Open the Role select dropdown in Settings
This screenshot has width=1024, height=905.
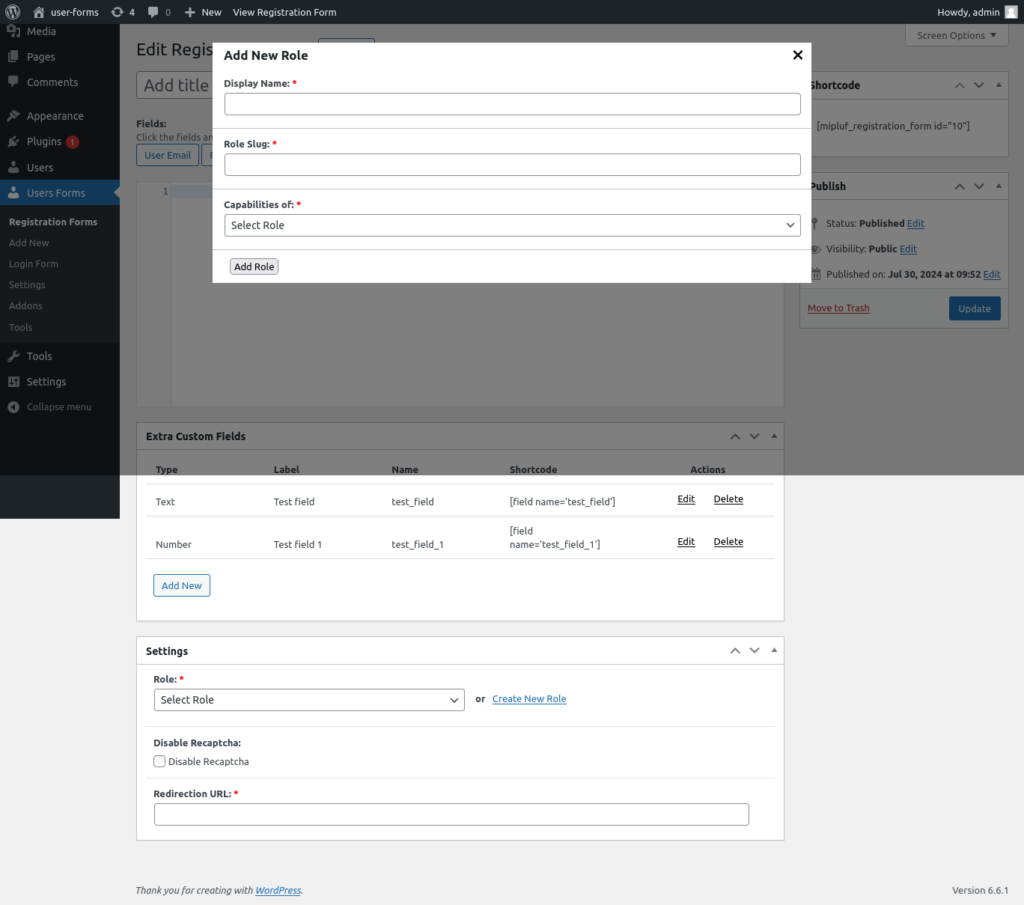308,700
